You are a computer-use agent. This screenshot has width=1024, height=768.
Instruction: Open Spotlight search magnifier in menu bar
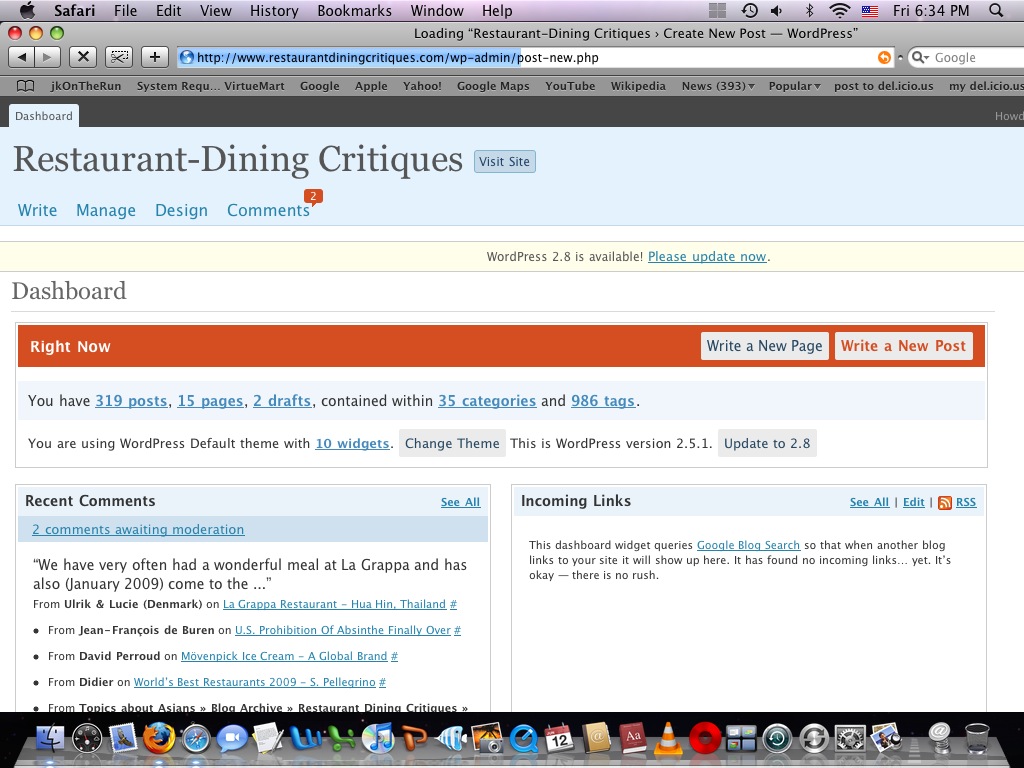995,11
